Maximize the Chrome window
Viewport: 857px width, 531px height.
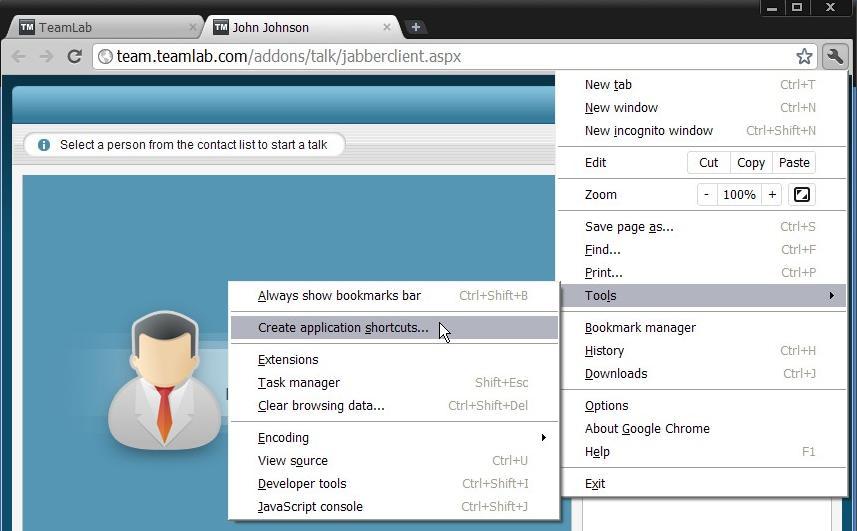pos(797,8)
